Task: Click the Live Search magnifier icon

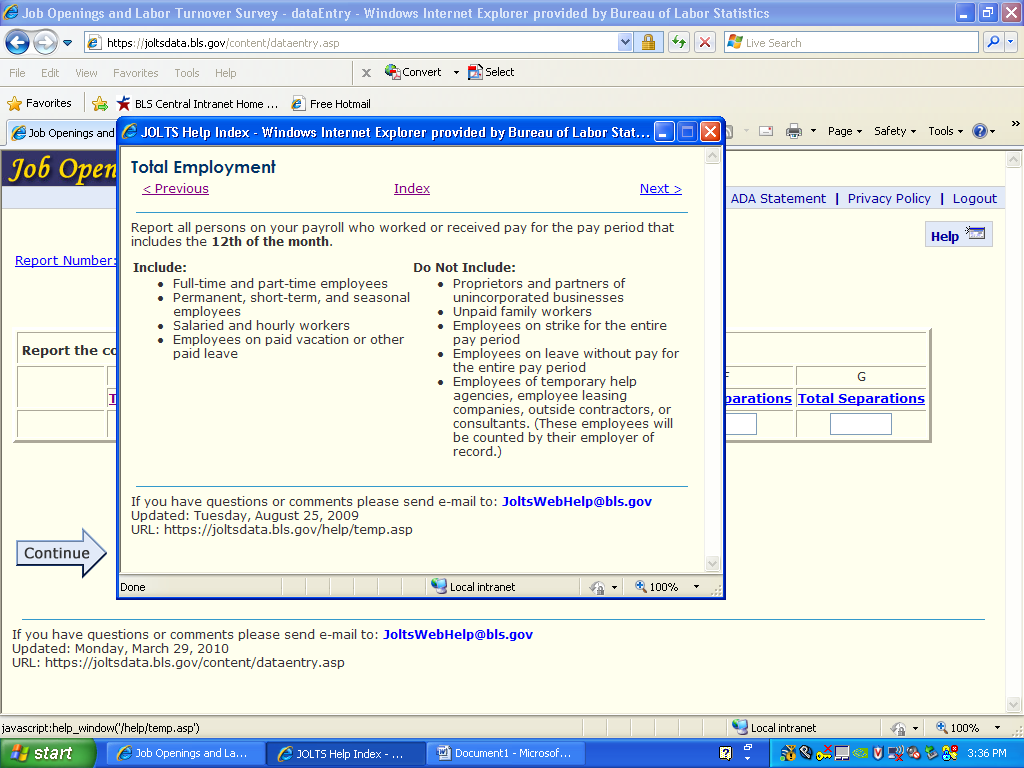Action: (x=993, y=43)
